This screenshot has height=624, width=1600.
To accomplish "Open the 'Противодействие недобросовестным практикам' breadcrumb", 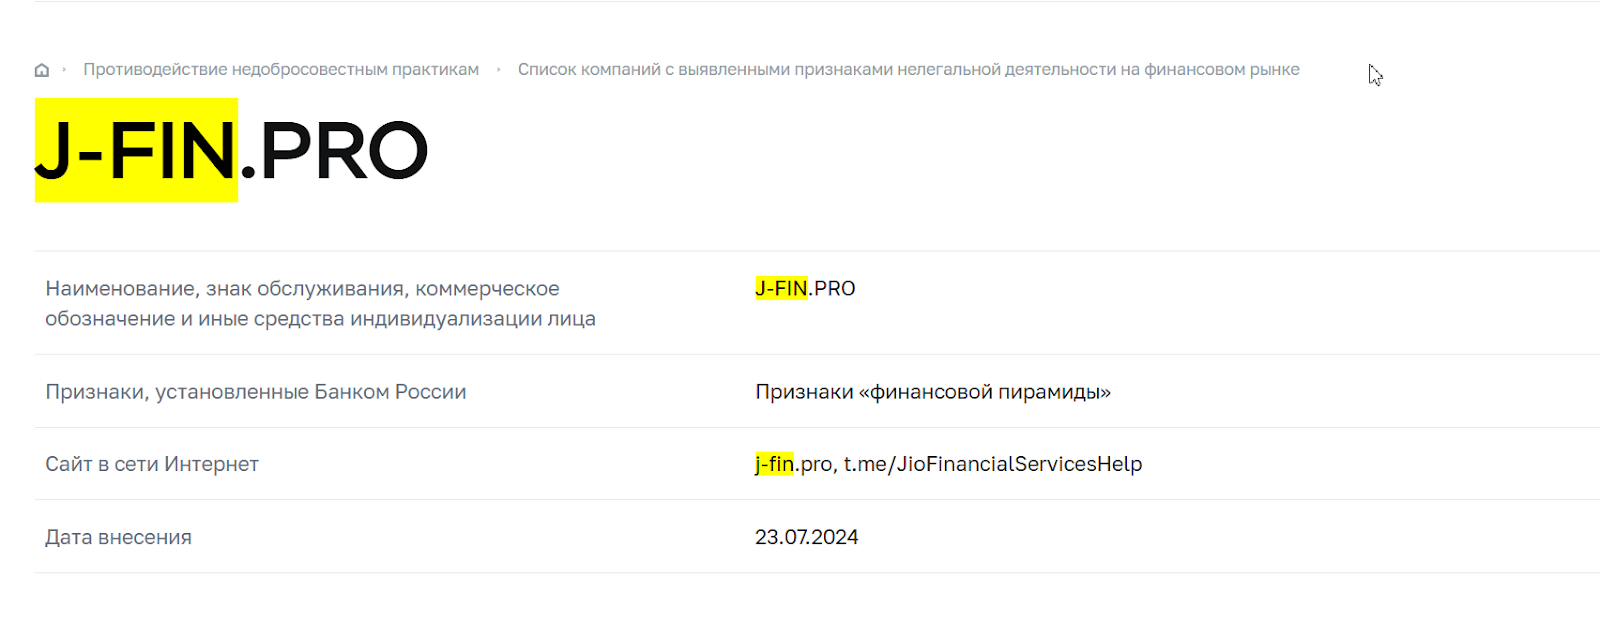I will pos(281,70).
